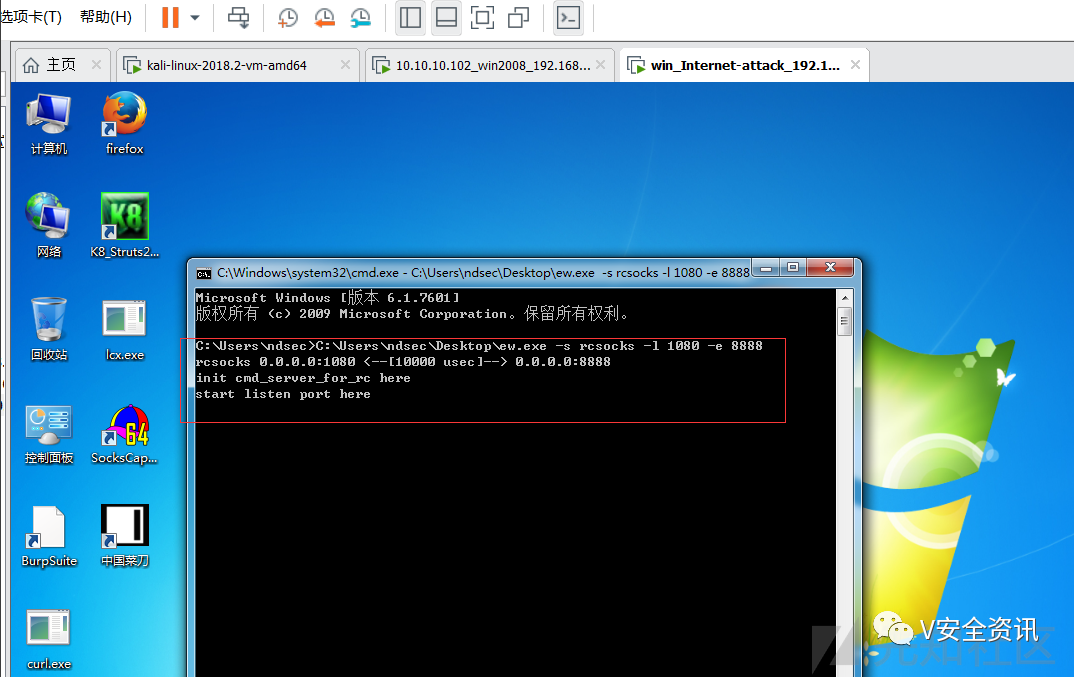Click 'start listen port here' line
Viewport: 1074px width, 677px height.
point(283,394)
